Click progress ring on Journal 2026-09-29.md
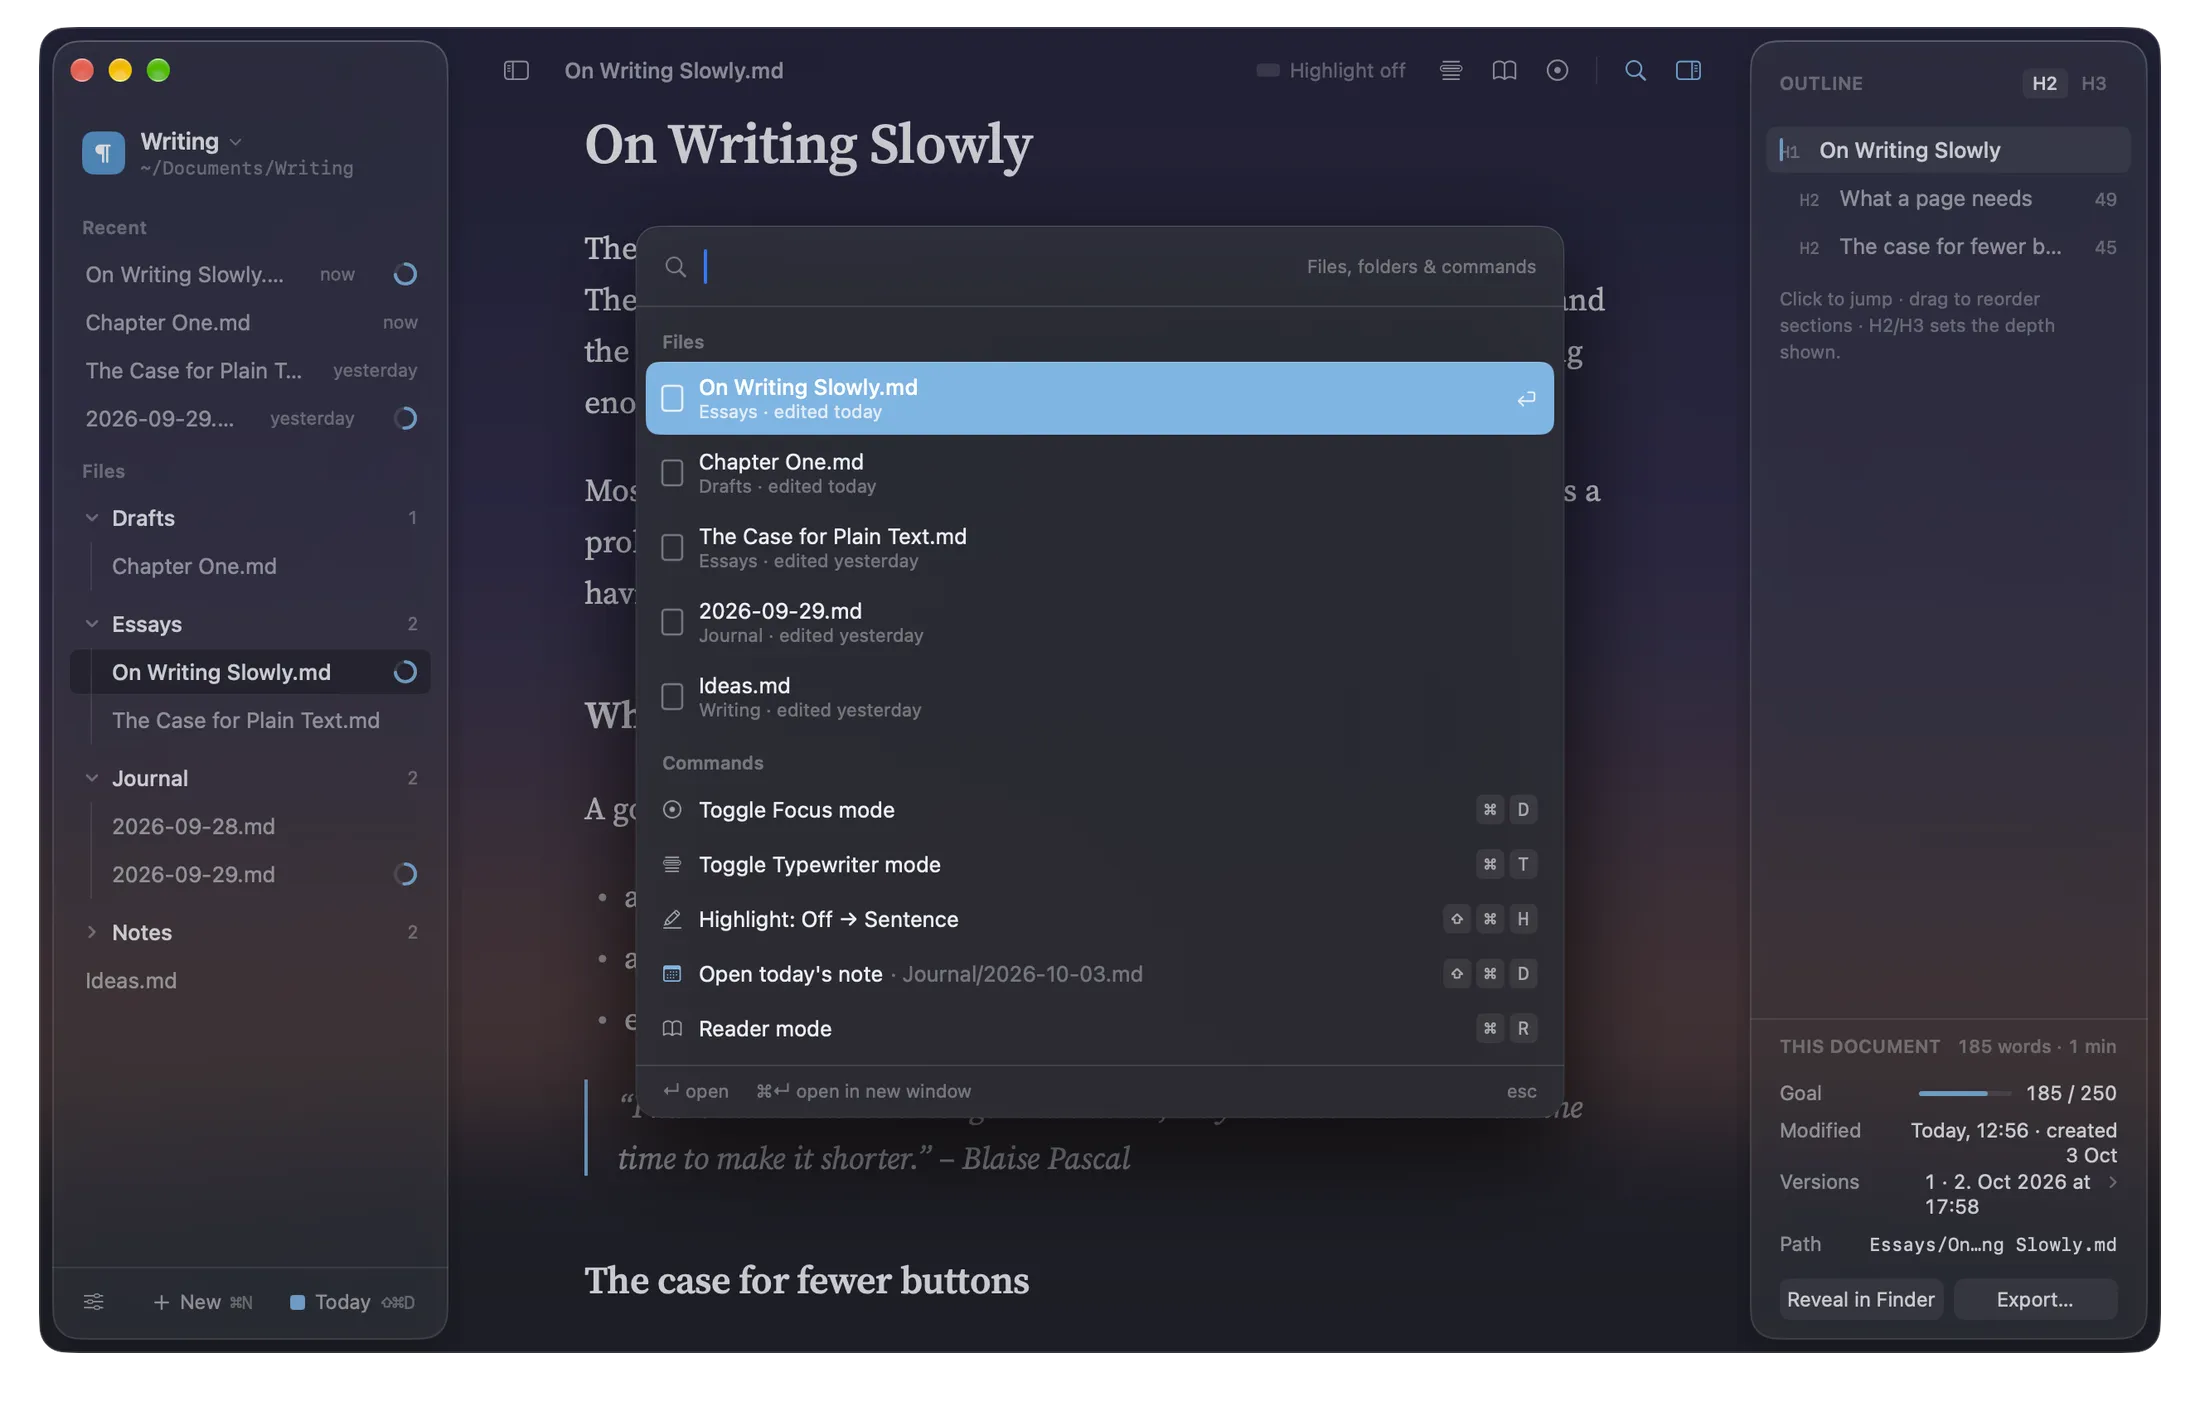The width and height of the screenshot is (2200, 1404). point(405,874)
